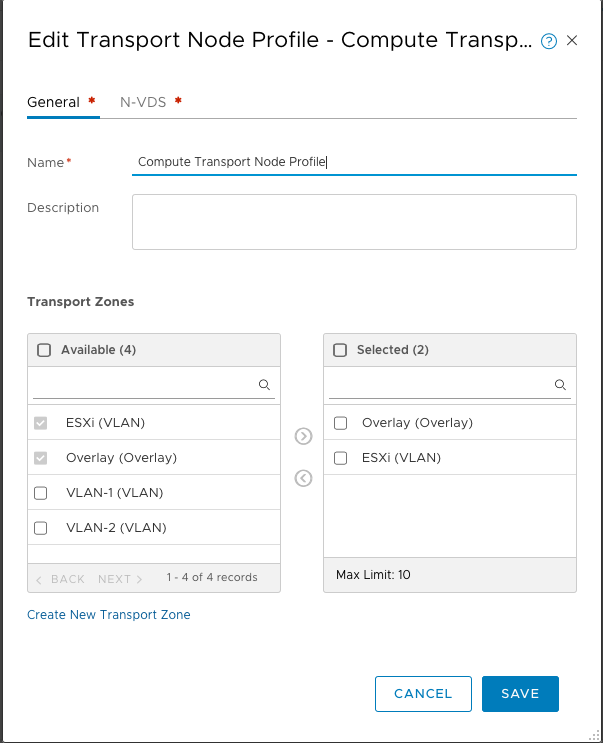Tick ESXi (VLAN) in the Selected list
Screen dimensions: 603x743
tap(340, 458)
